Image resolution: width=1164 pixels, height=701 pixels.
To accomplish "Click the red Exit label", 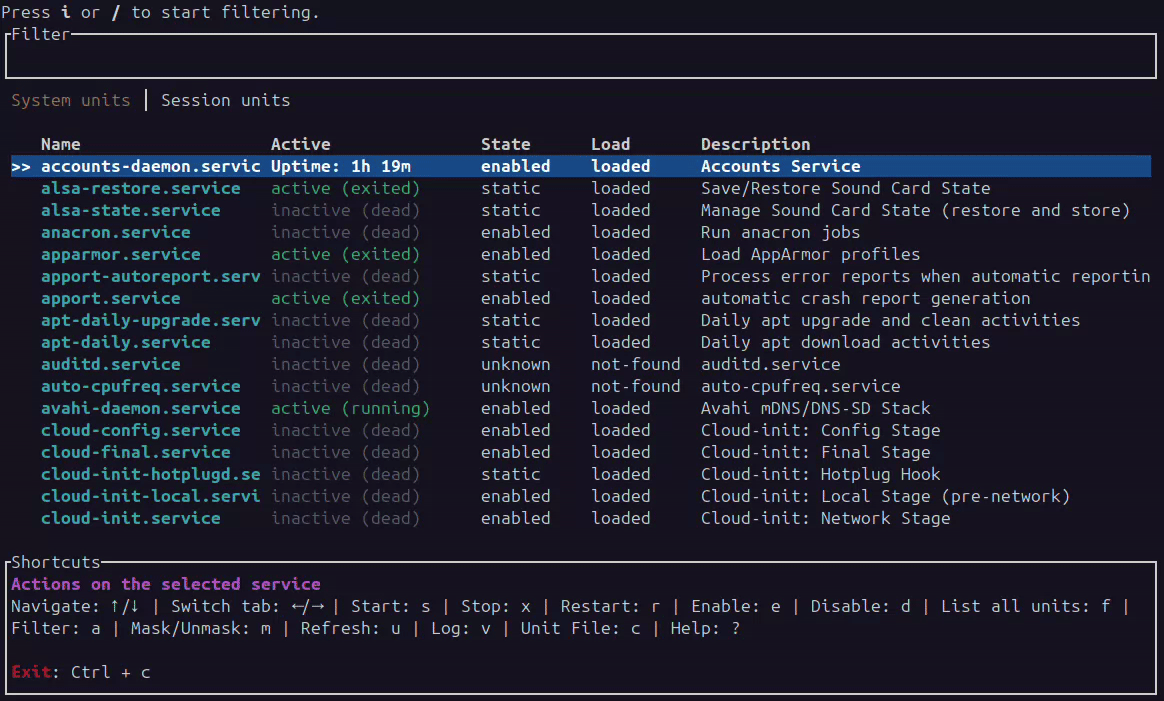I will (x=30, y=672).
